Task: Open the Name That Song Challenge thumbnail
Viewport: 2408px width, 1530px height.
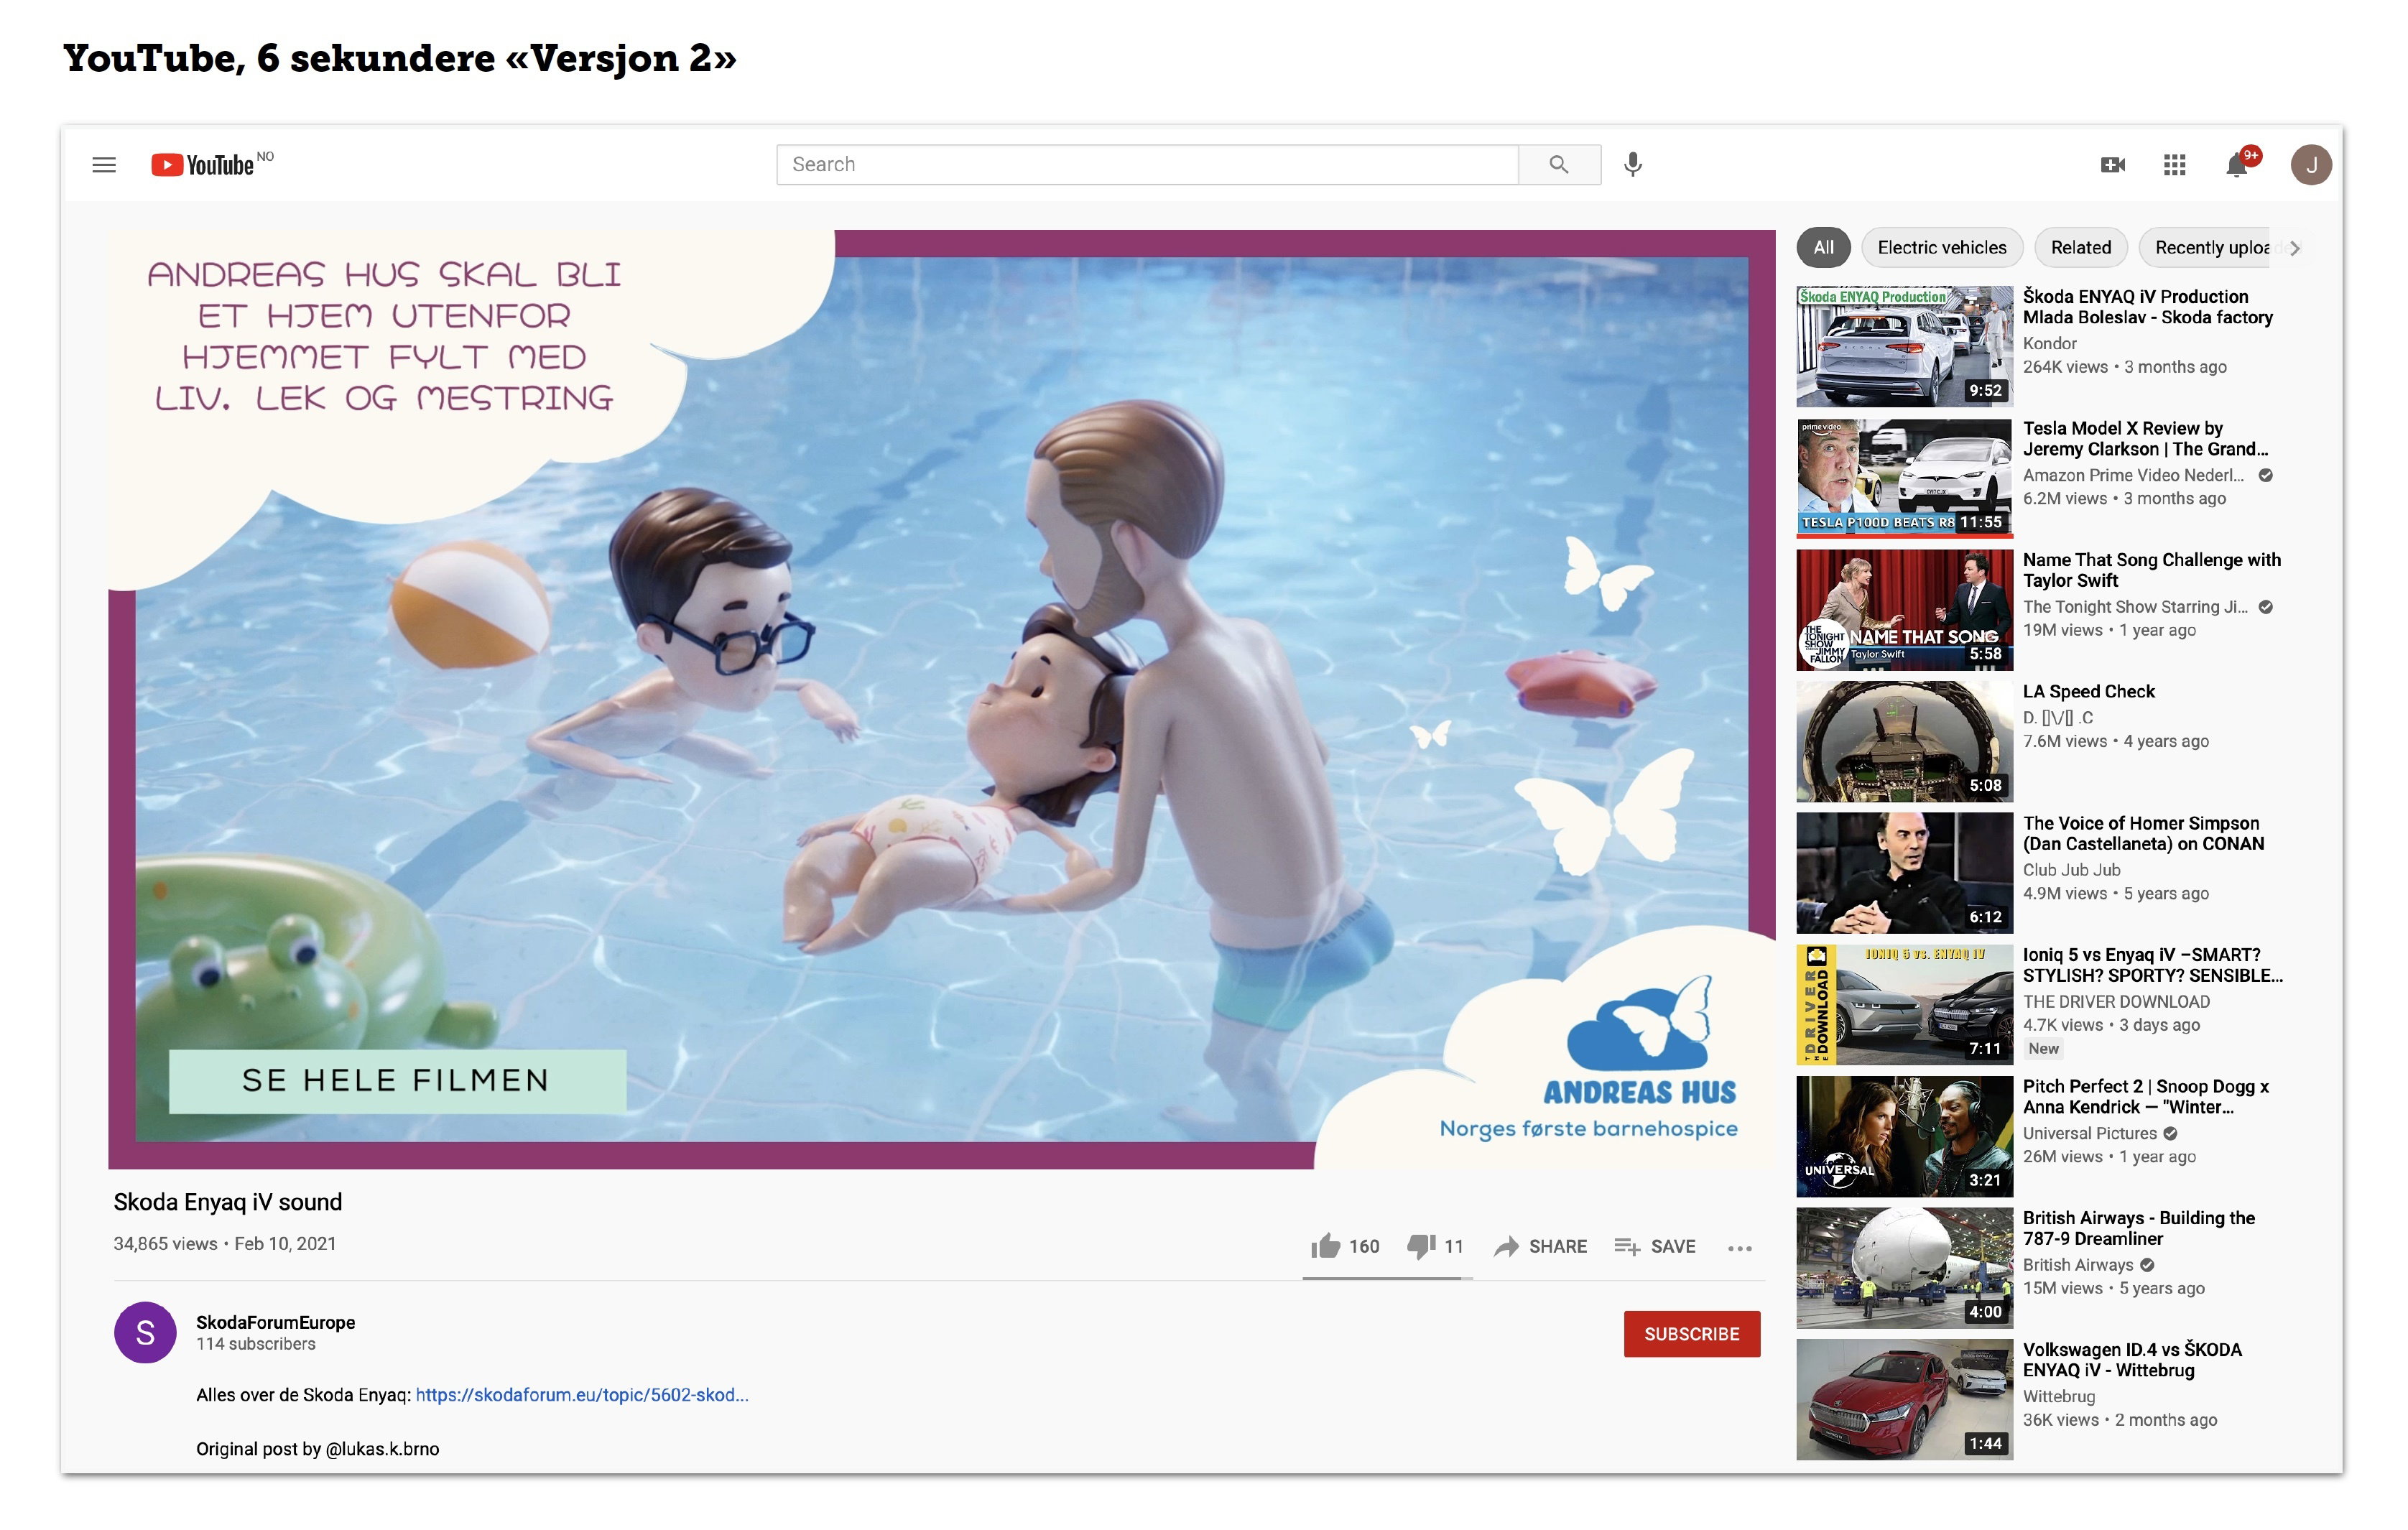Action: [1904, 610]
